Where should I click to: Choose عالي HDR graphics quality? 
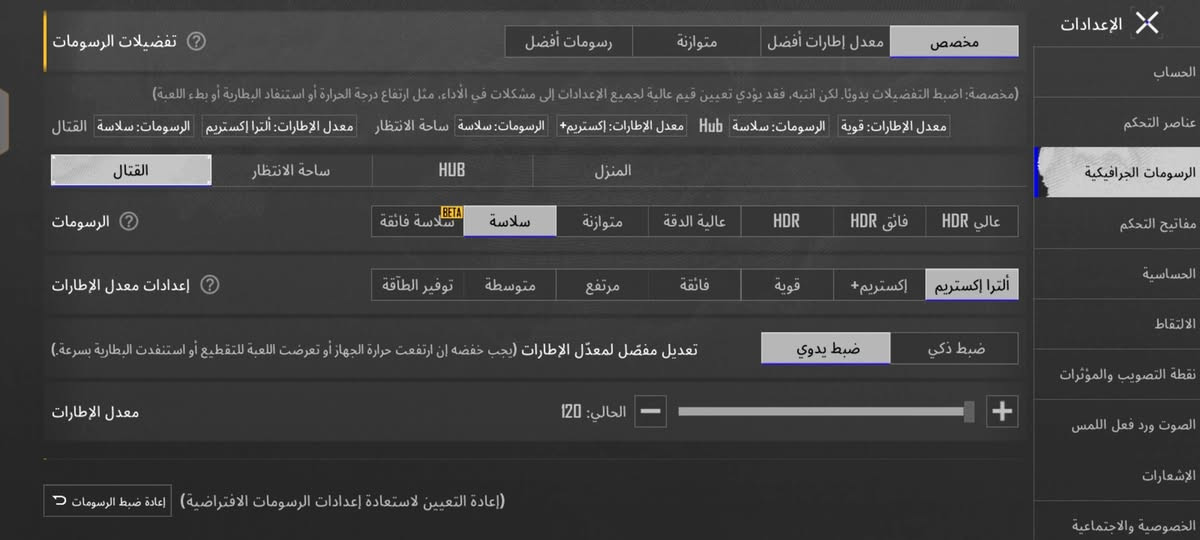(x=972, y=222)
